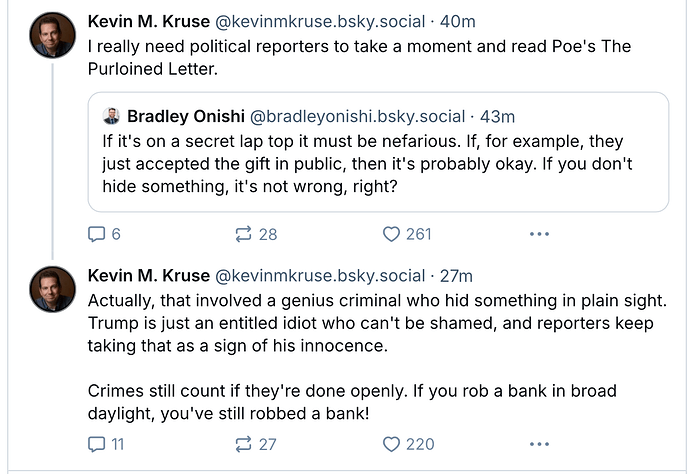
Task: Reply to the second post with 11 replies
Action: [106, 444]
